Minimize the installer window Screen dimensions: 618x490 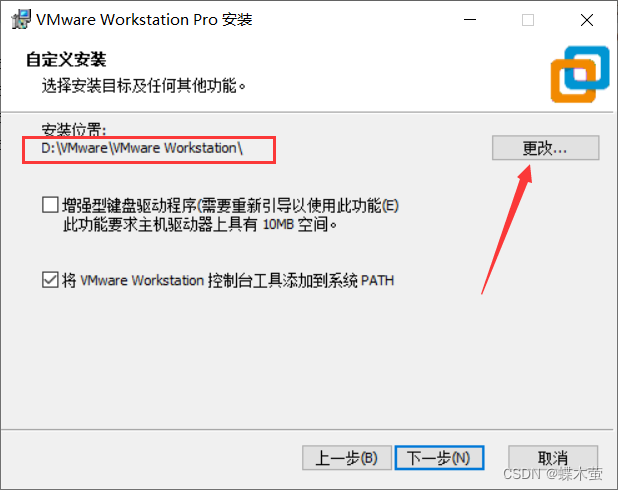[470, 20]
